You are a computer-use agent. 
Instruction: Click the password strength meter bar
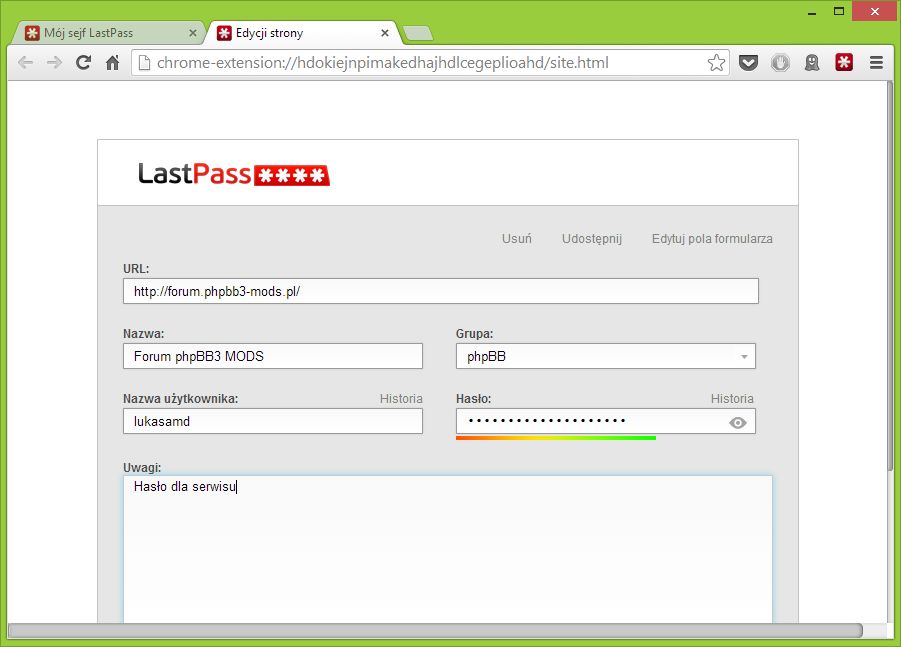tap(556, 438)
